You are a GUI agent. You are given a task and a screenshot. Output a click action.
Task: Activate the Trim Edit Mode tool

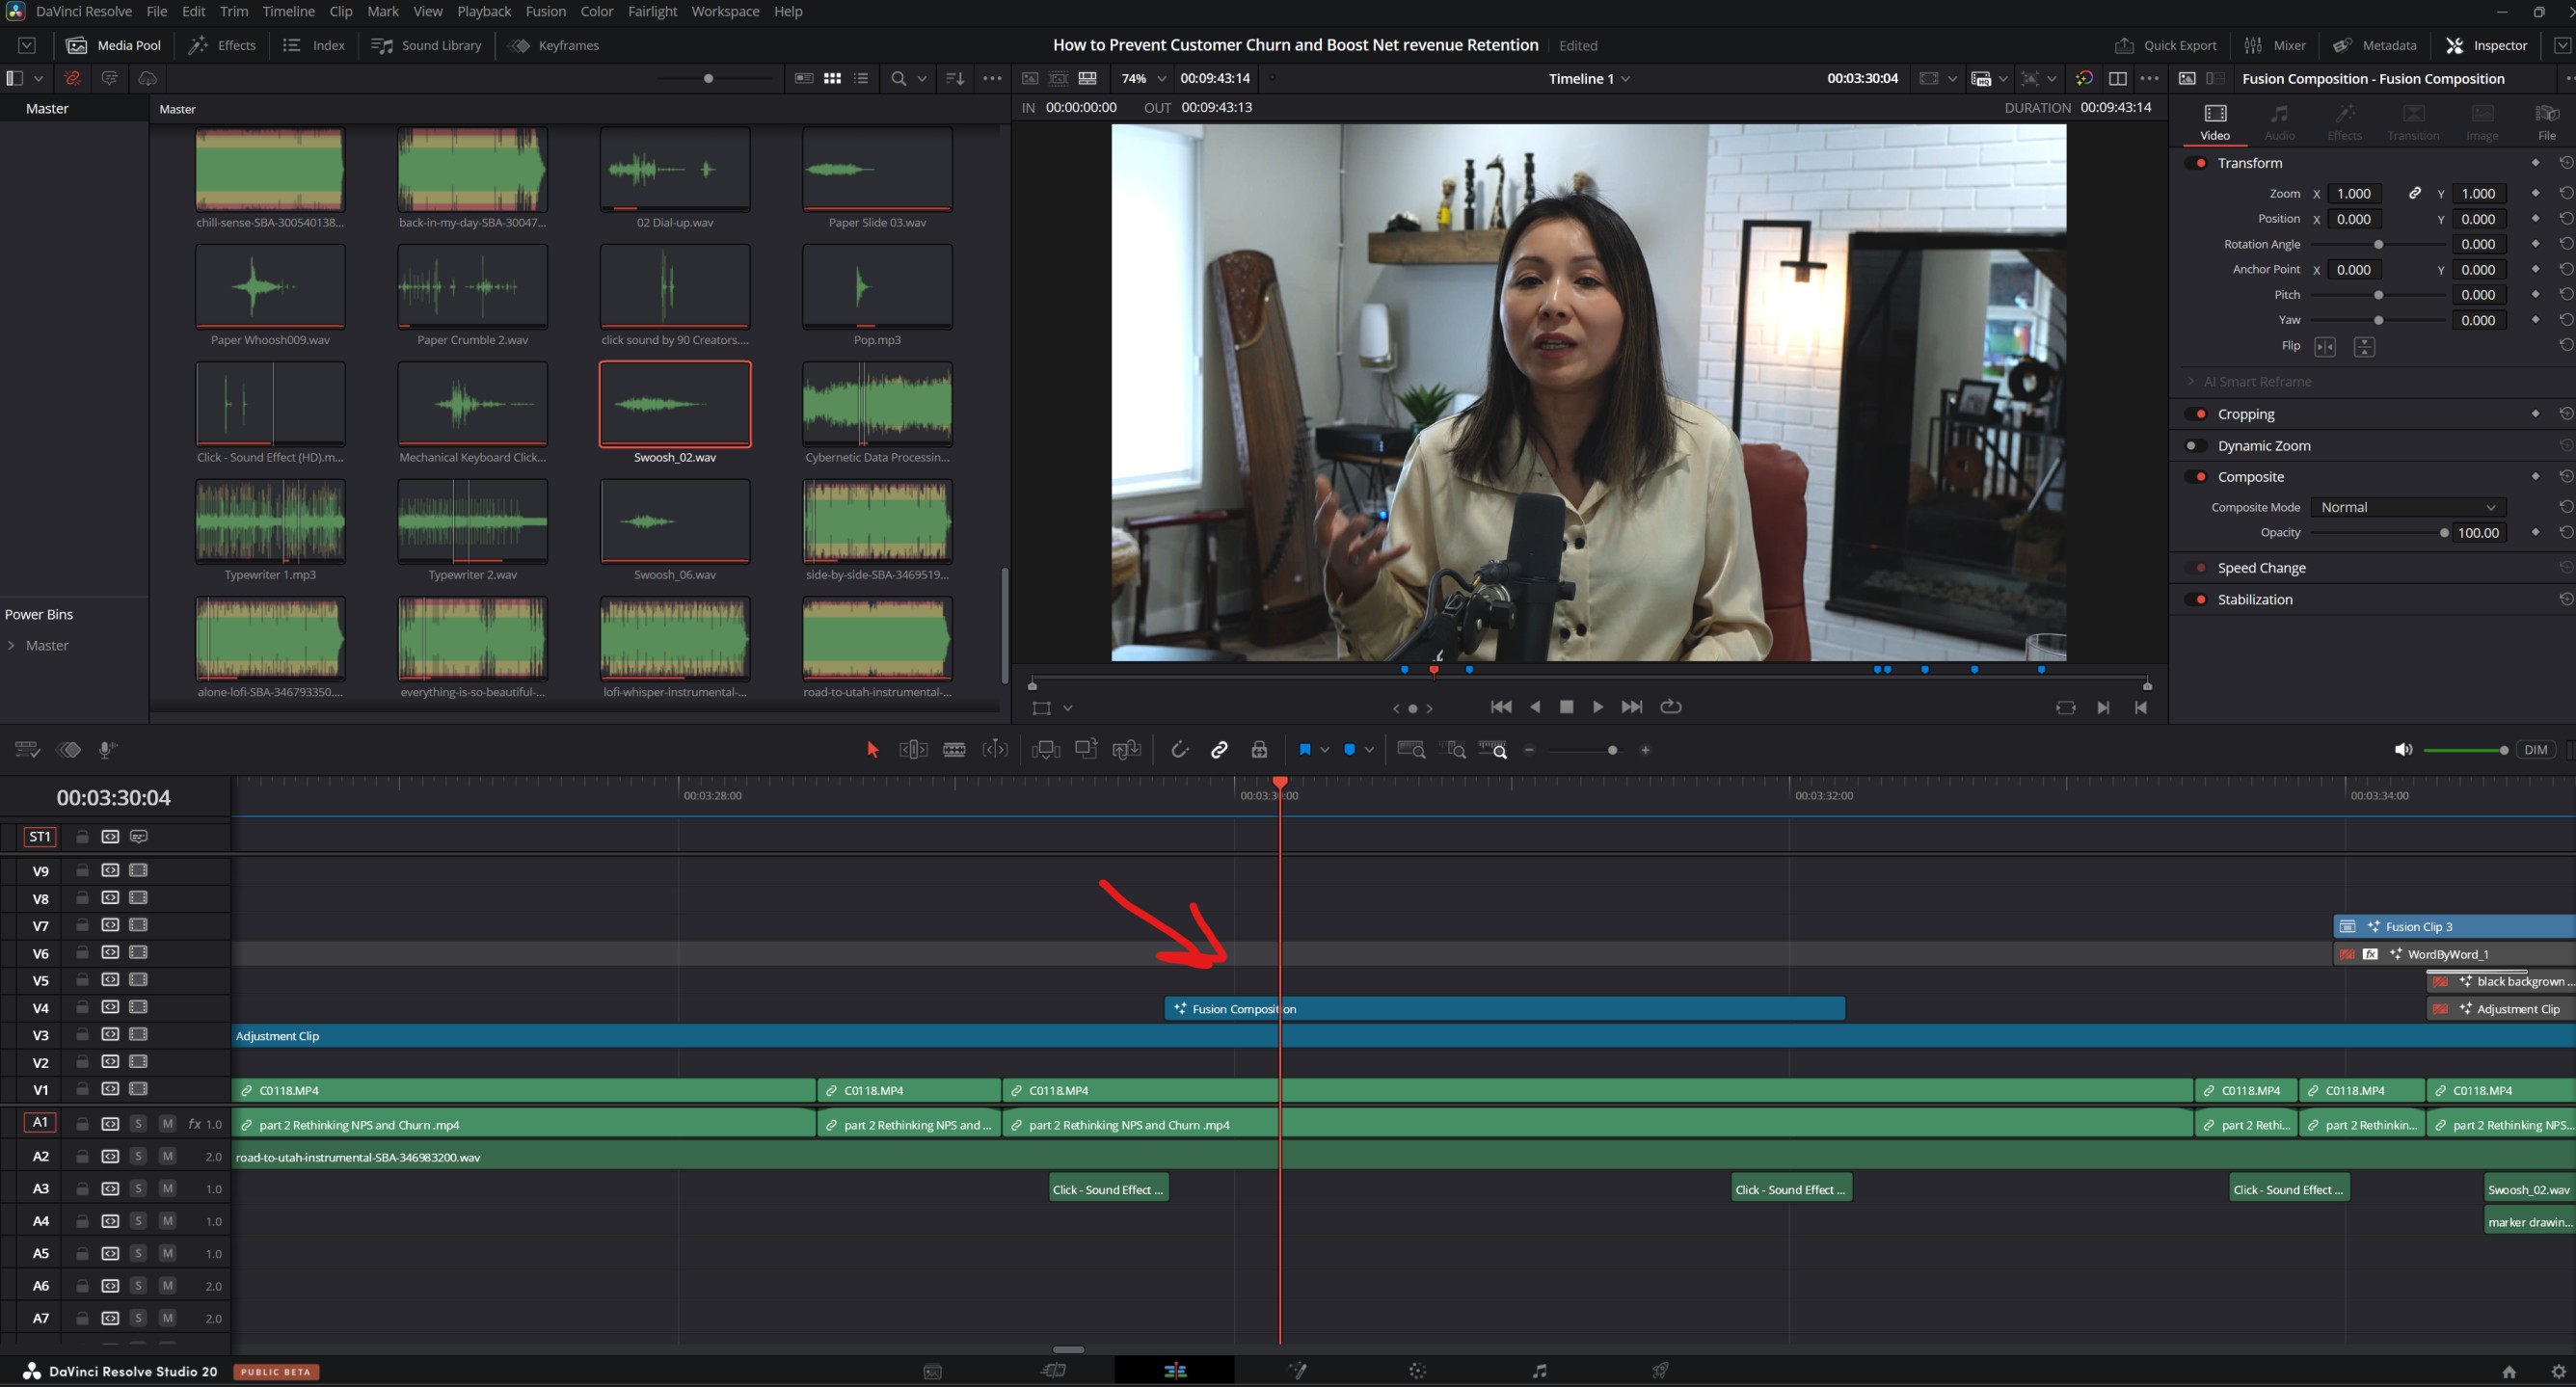[913, 750]
